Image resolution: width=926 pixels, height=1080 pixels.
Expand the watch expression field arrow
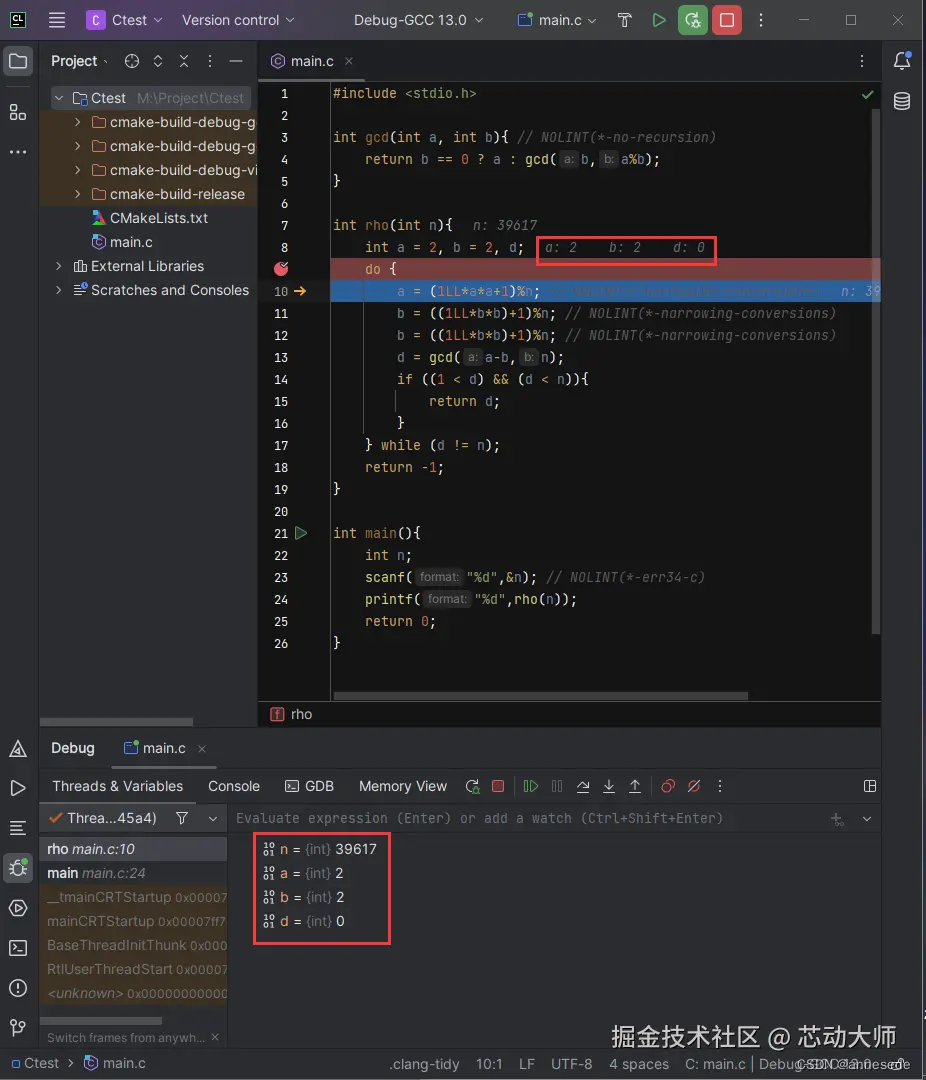pos(867,818)
